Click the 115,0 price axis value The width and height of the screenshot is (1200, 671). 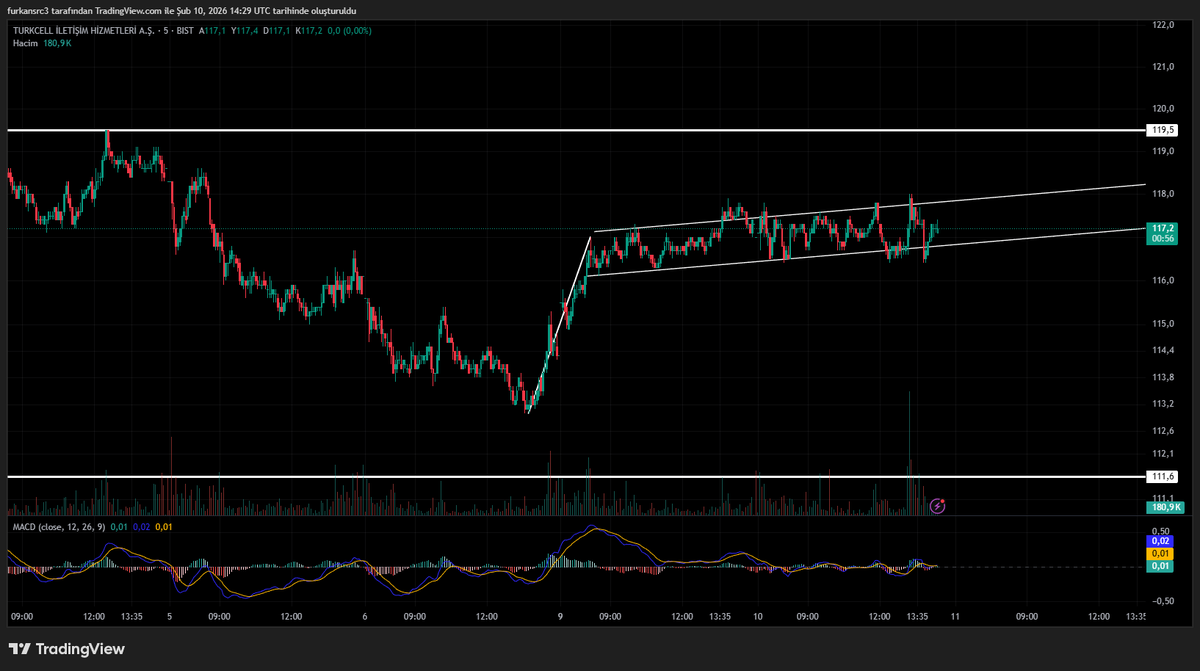[x=1162, y=324]
